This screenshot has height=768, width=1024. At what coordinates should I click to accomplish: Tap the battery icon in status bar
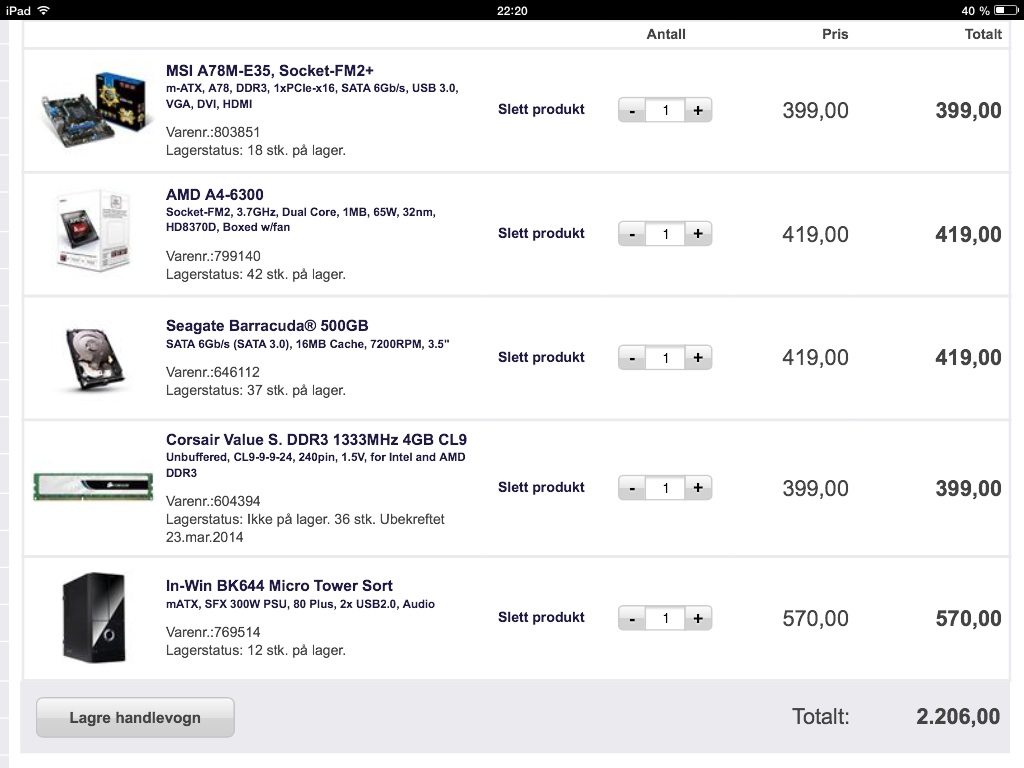pyautogui.click(x=1006, y=10)
